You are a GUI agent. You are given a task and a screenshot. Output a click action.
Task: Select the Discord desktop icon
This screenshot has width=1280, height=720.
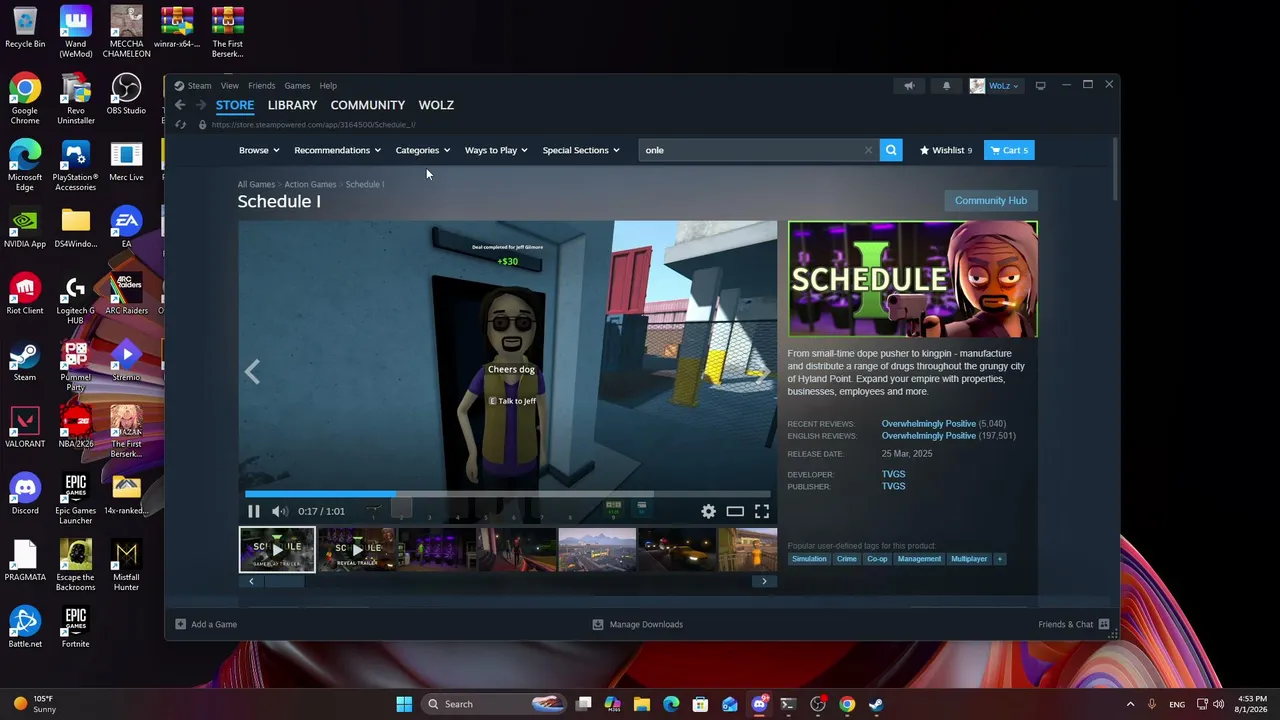point(25,494)
